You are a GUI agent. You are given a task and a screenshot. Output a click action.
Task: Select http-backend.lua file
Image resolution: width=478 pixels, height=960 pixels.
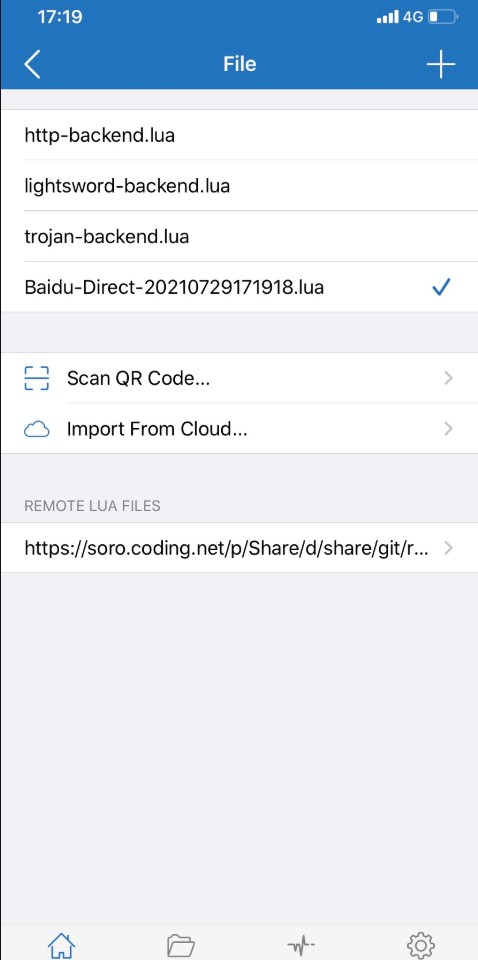click(239, 135)
